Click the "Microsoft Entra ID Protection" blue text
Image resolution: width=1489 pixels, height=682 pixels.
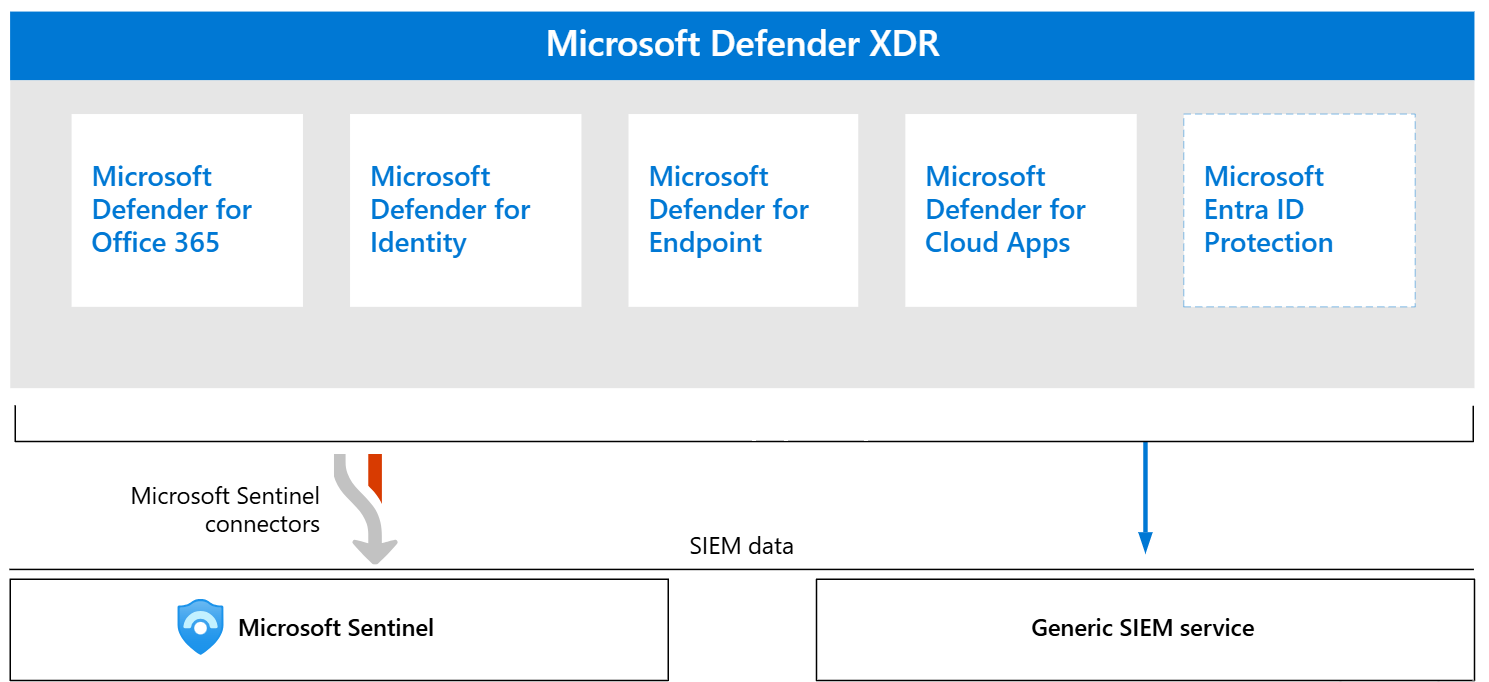[1268, 210]
